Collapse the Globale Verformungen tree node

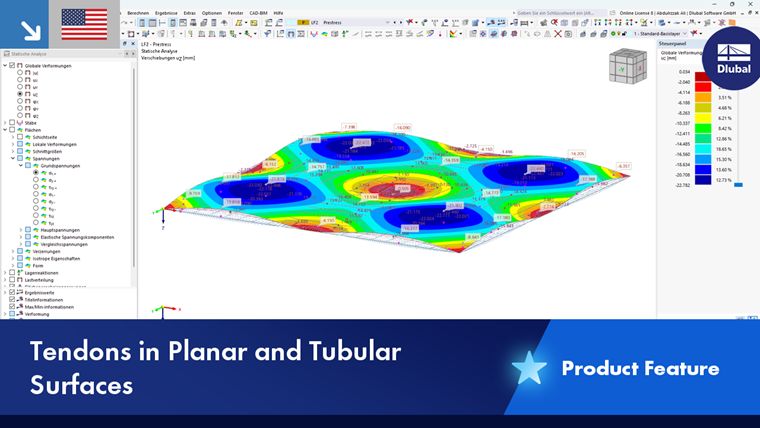pyautogui.click(x=5, y=65)
